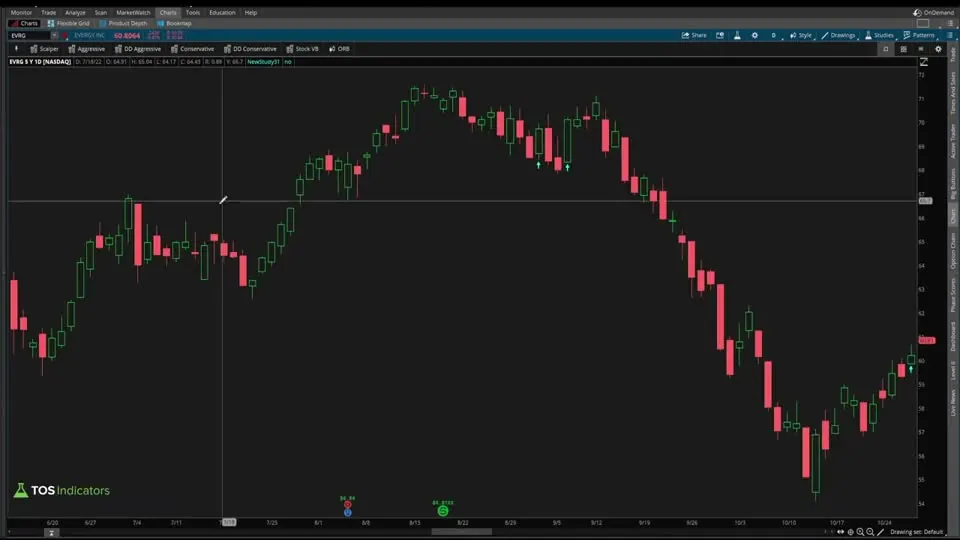Viewport: 960px width, 540px height.
Task: Open the blue toolbar list menu icon
Action: pos(950,36)
